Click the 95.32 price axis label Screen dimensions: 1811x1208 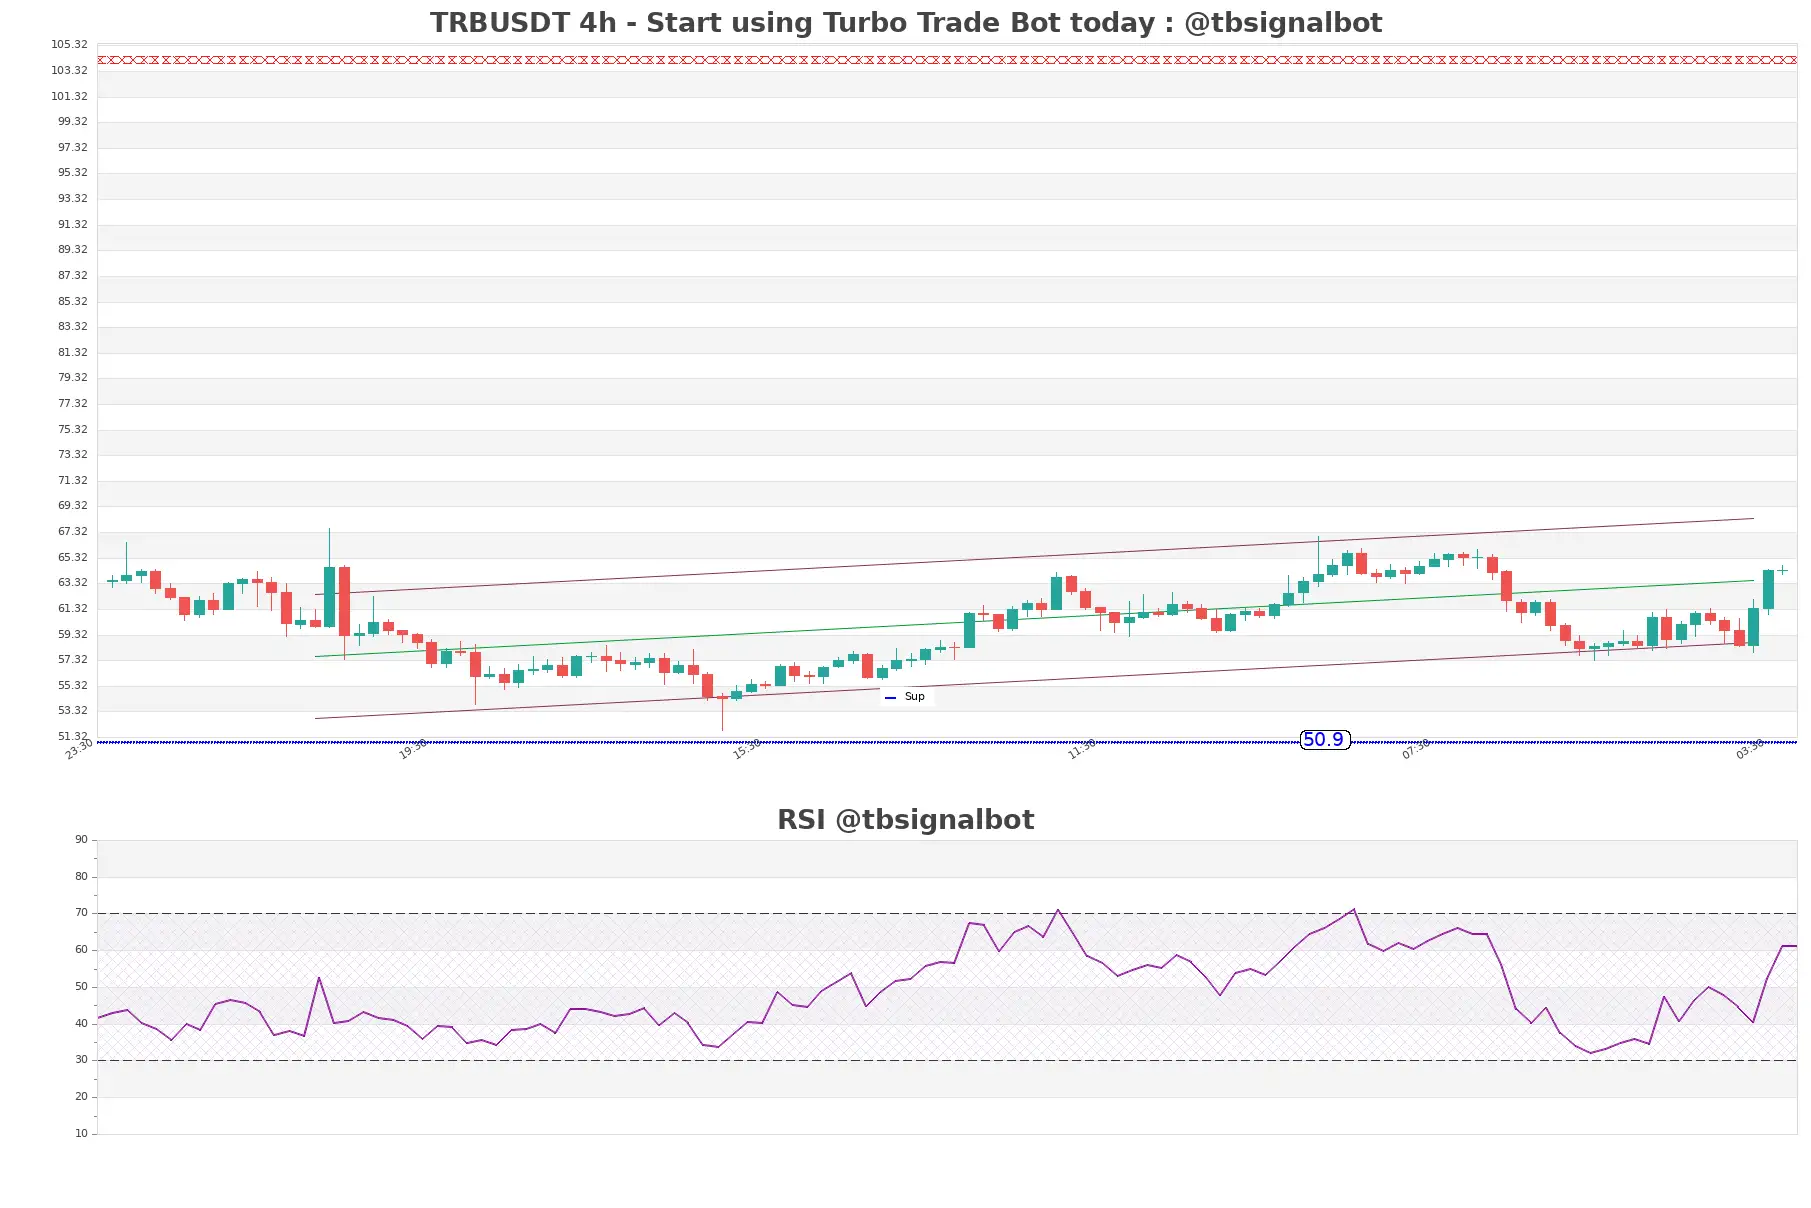coord(73,173)
